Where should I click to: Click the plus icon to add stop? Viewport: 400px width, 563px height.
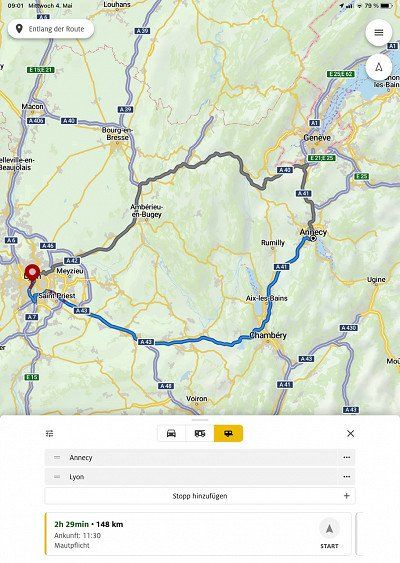[x=346, y=496]
